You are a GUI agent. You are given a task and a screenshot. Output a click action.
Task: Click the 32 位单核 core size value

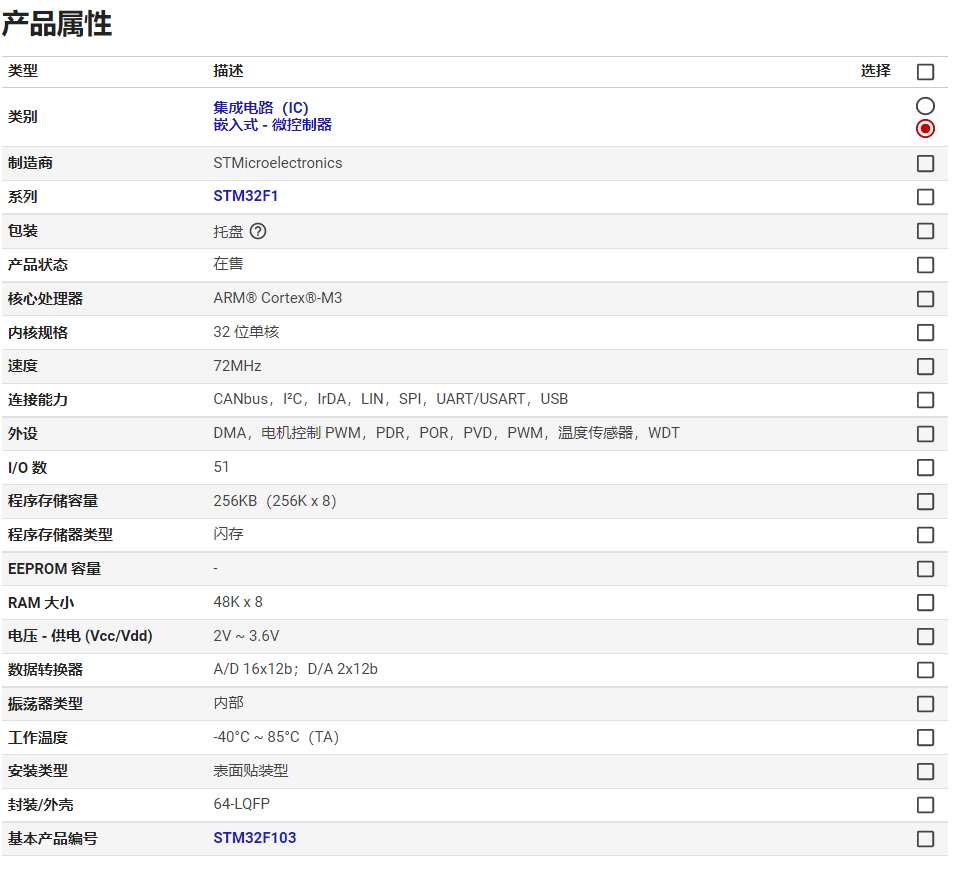[246, 332]
